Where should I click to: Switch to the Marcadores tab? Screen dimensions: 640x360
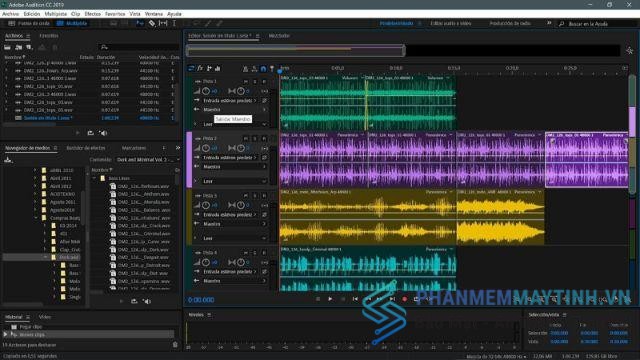pos(134,148)
